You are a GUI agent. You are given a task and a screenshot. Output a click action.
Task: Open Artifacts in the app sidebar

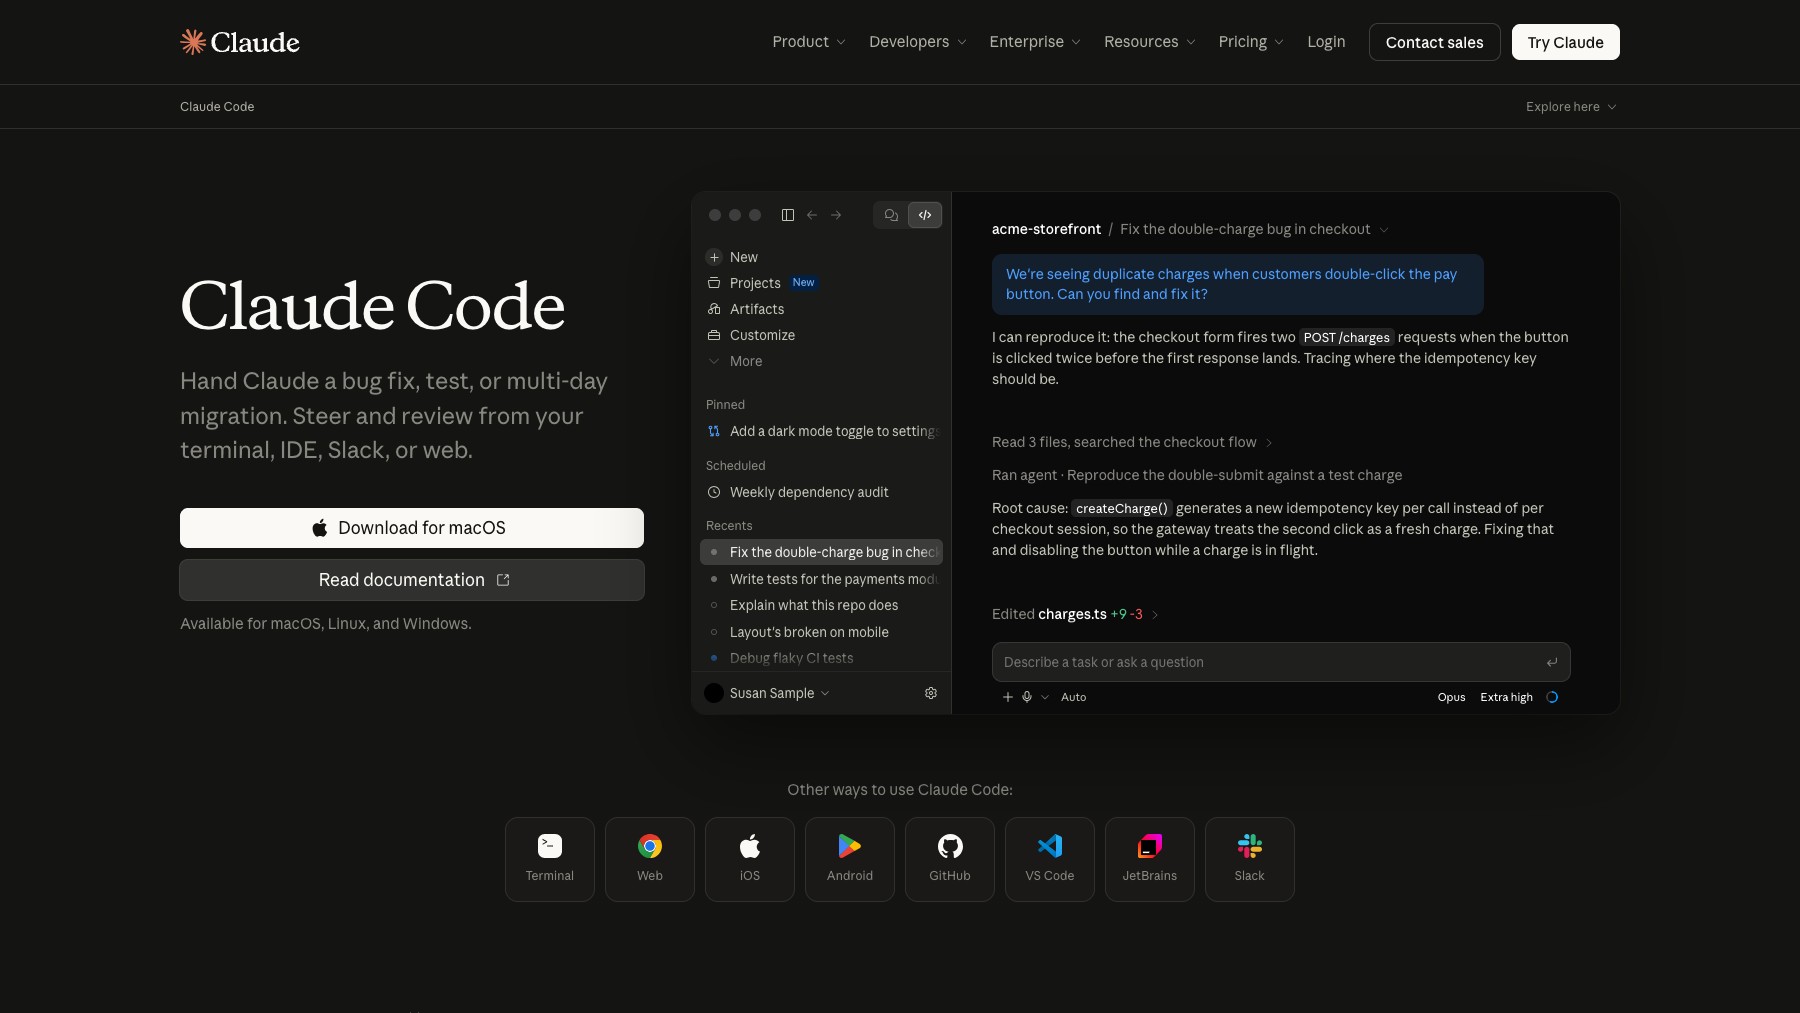point(745,309)
